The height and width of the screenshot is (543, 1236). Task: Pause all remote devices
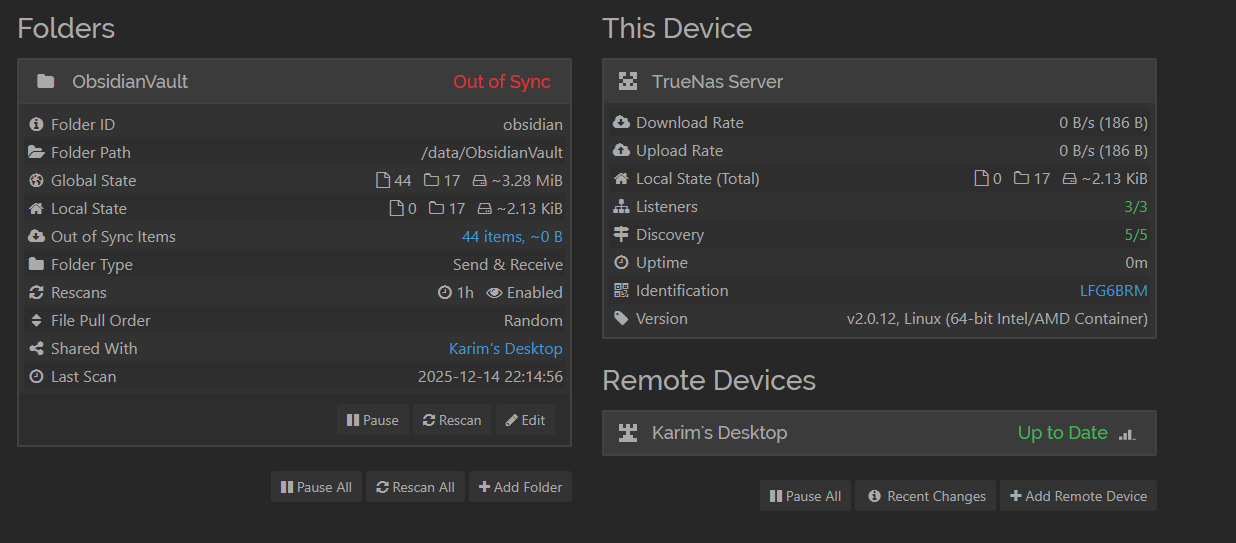click(805, 496)
